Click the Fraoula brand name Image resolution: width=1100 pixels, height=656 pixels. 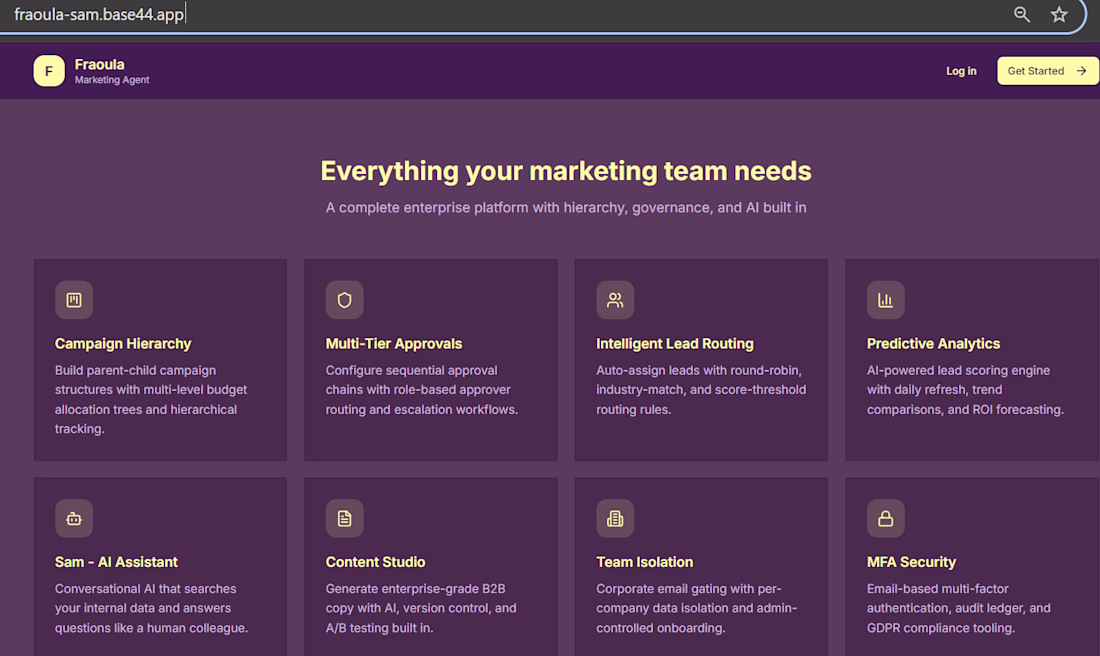click(100, 65)
